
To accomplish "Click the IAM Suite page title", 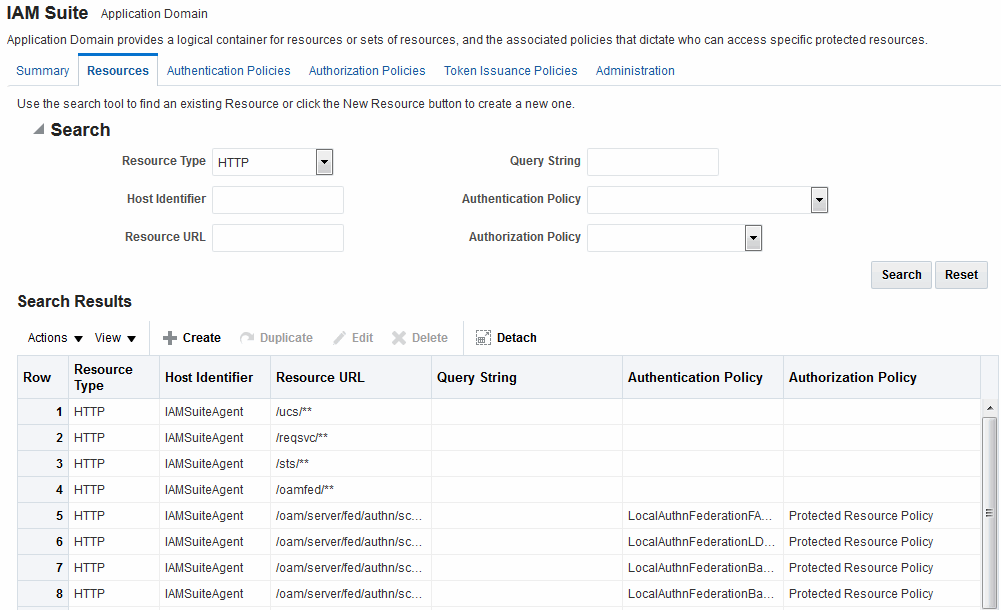I will pos(47,13).
